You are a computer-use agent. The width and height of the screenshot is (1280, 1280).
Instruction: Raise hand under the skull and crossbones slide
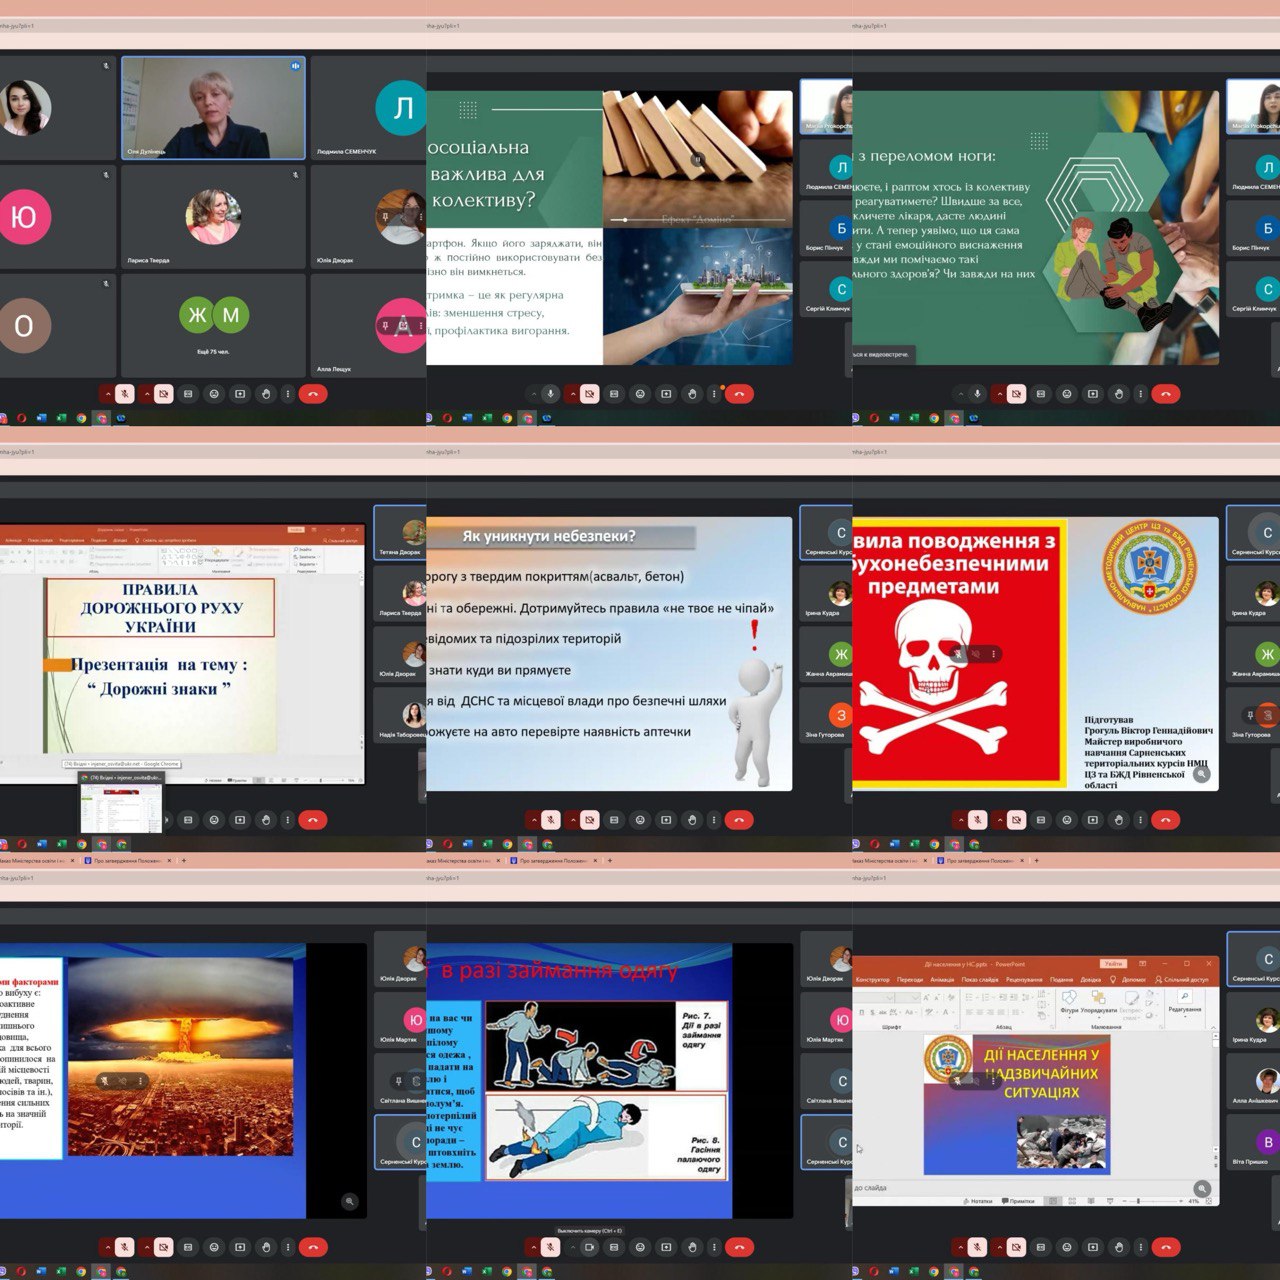(1119, 820)
